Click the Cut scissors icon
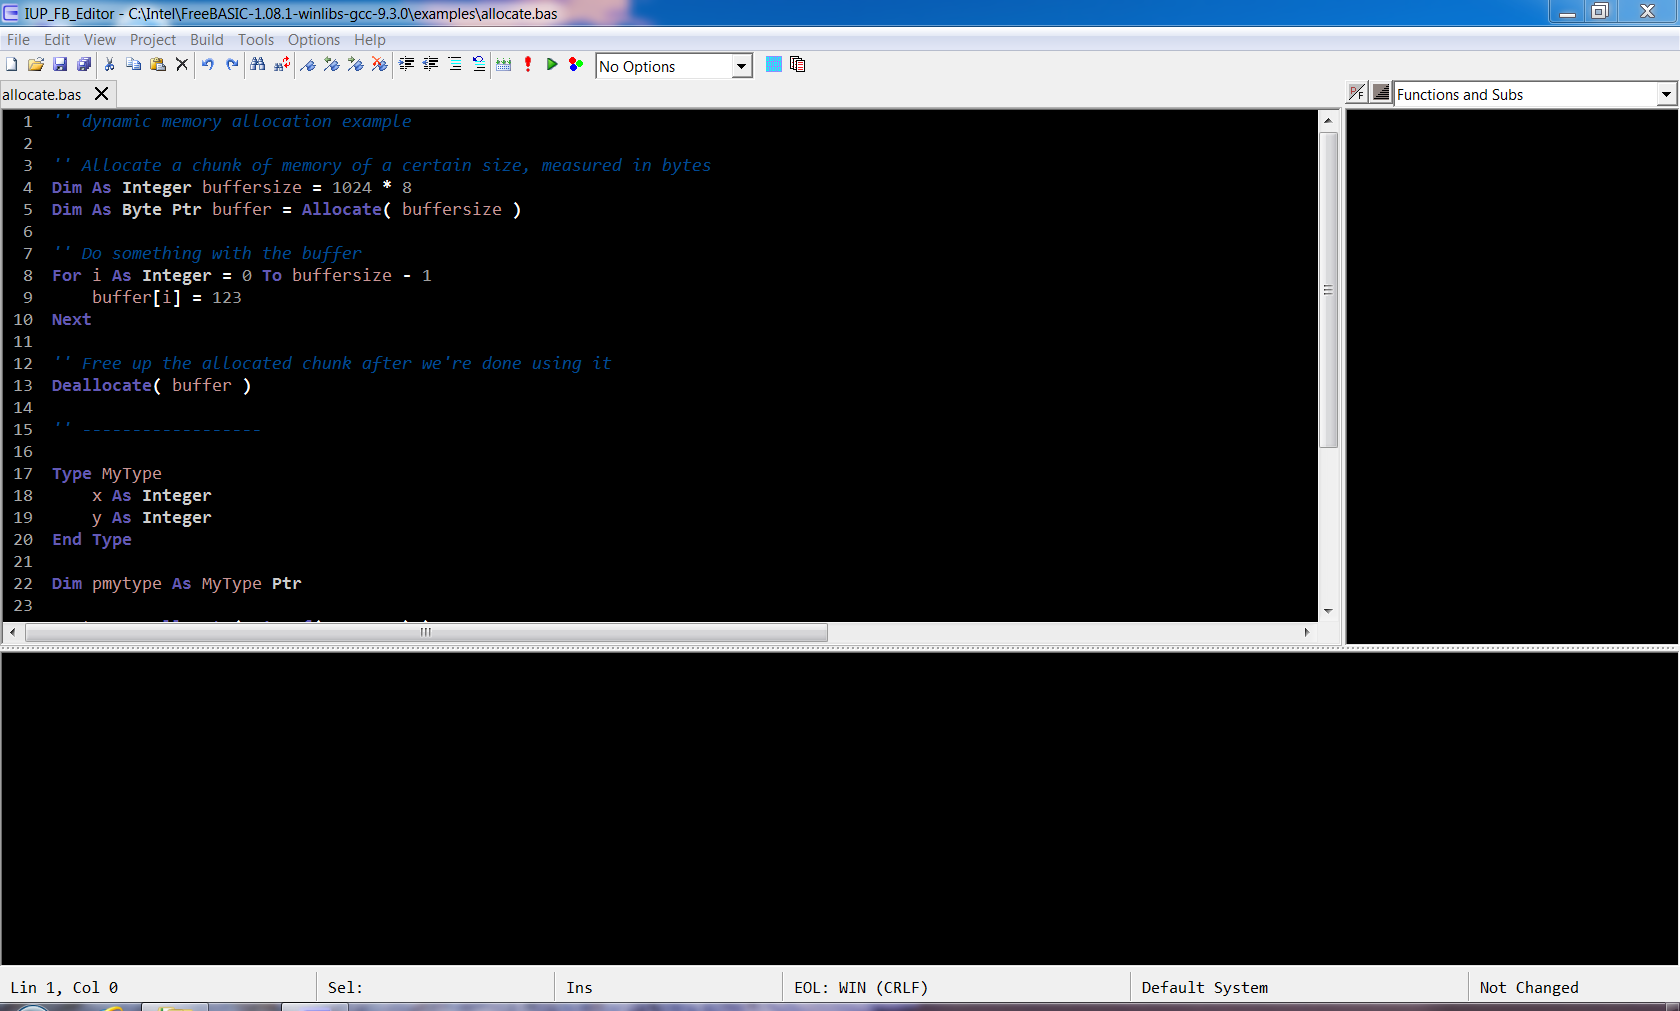The image size is (1680, 1011). pos(109,64)
